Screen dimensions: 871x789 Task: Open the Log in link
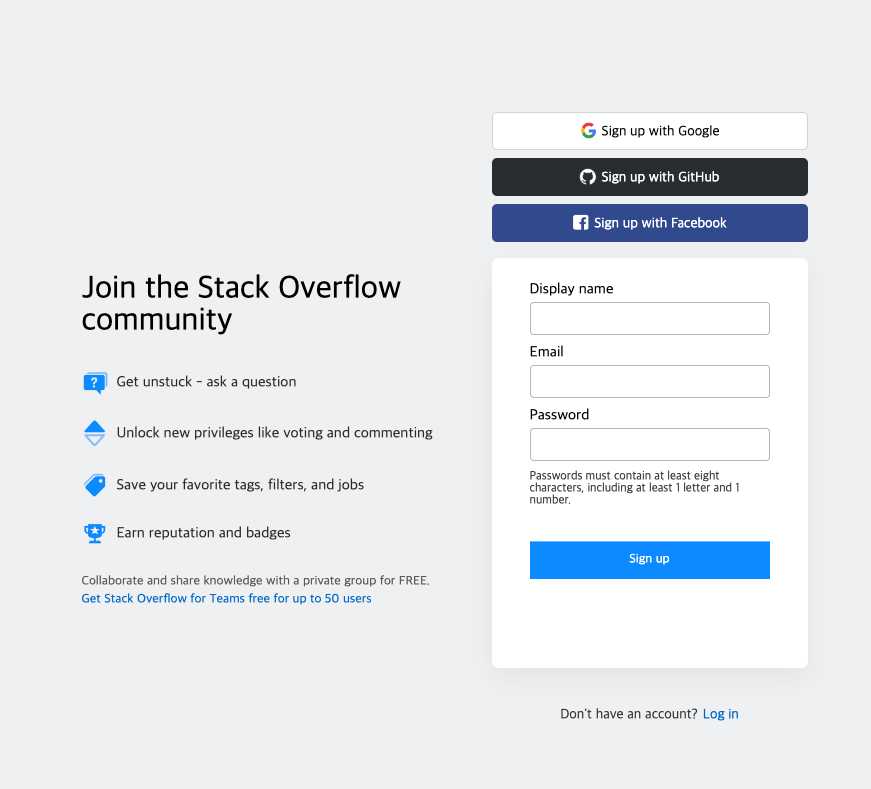point(720,713)
